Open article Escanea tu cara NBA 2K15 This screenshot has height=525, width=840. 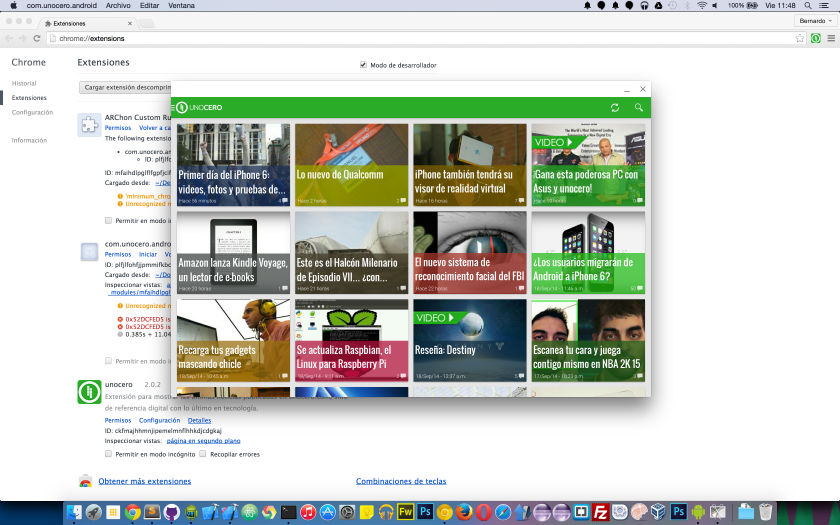(588, 340)
